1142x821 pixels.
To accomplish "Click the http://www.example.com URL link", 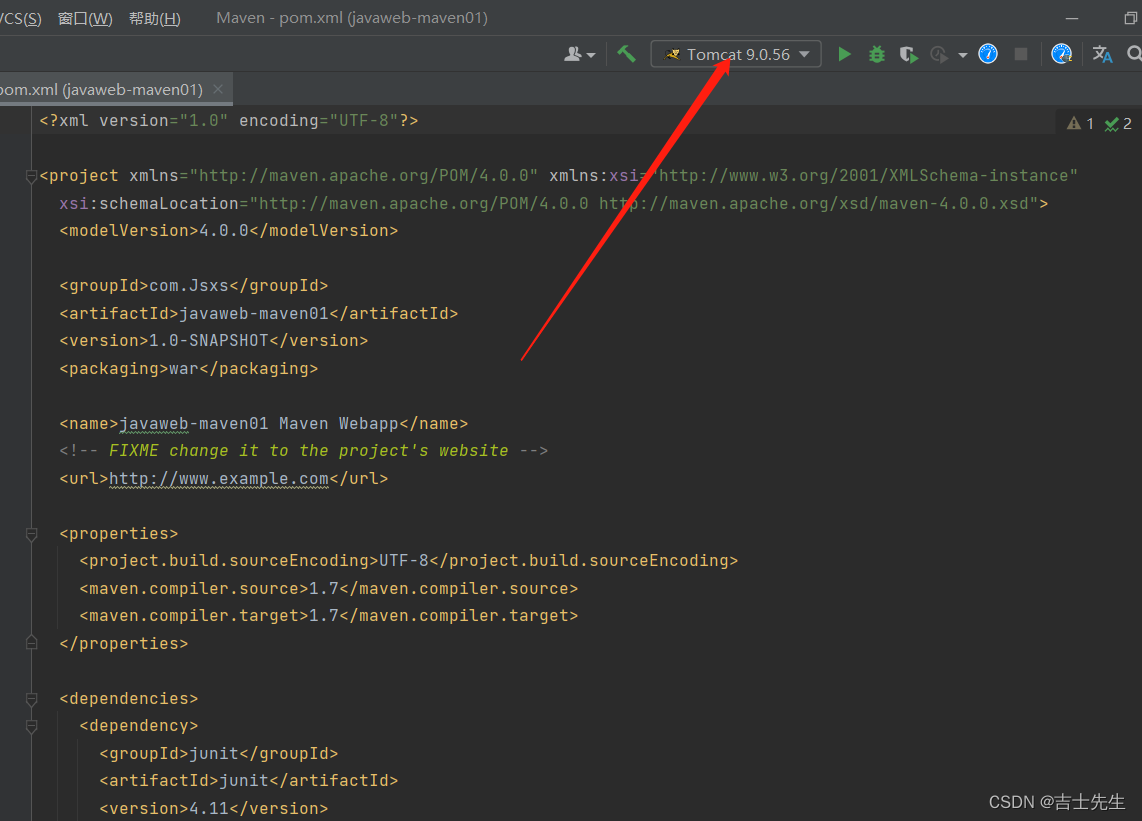I will click(x=218, y=479).
